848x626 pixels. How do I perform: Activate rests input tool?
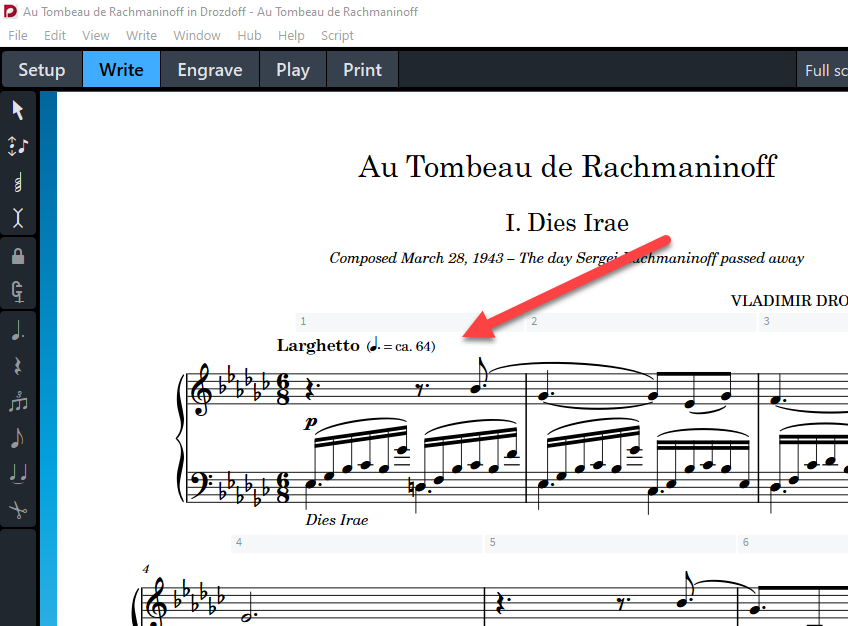pos(18,366)
